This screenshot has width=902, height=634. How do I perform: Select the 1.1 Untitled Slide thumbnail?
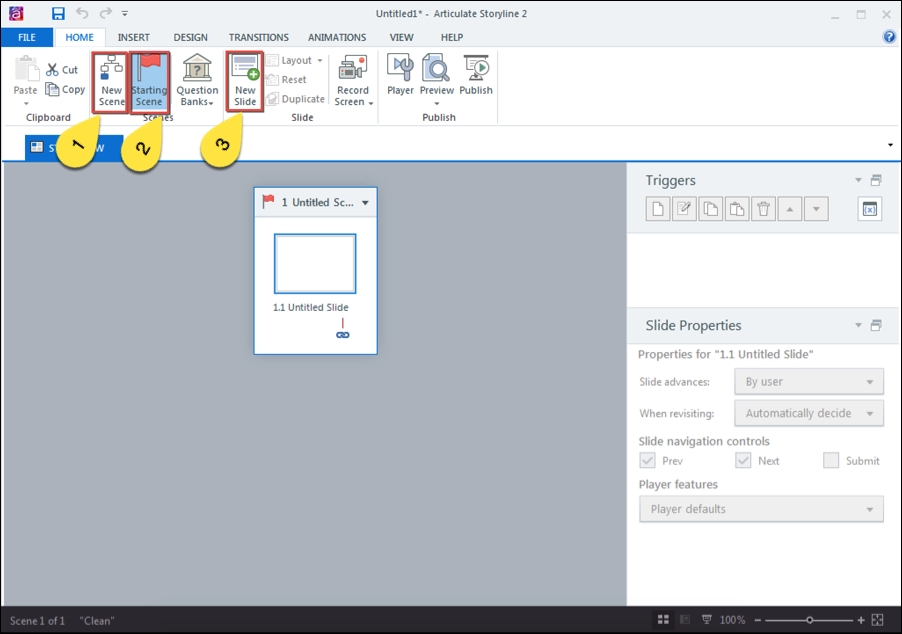[315, 263]
